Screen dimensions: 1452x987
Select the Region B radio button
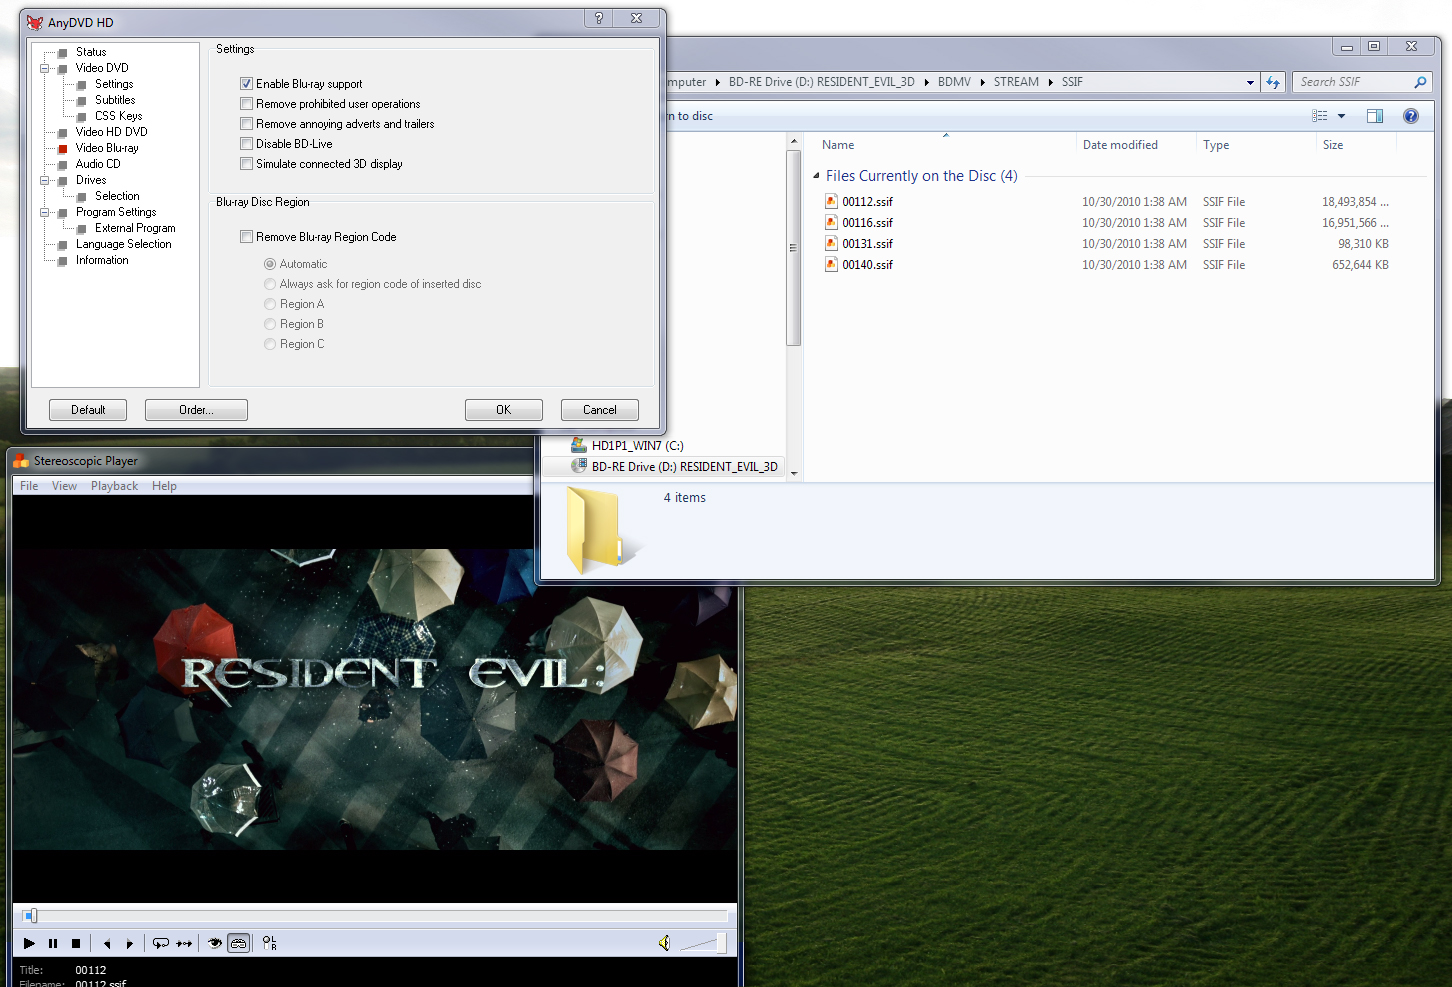coord(270,324)
